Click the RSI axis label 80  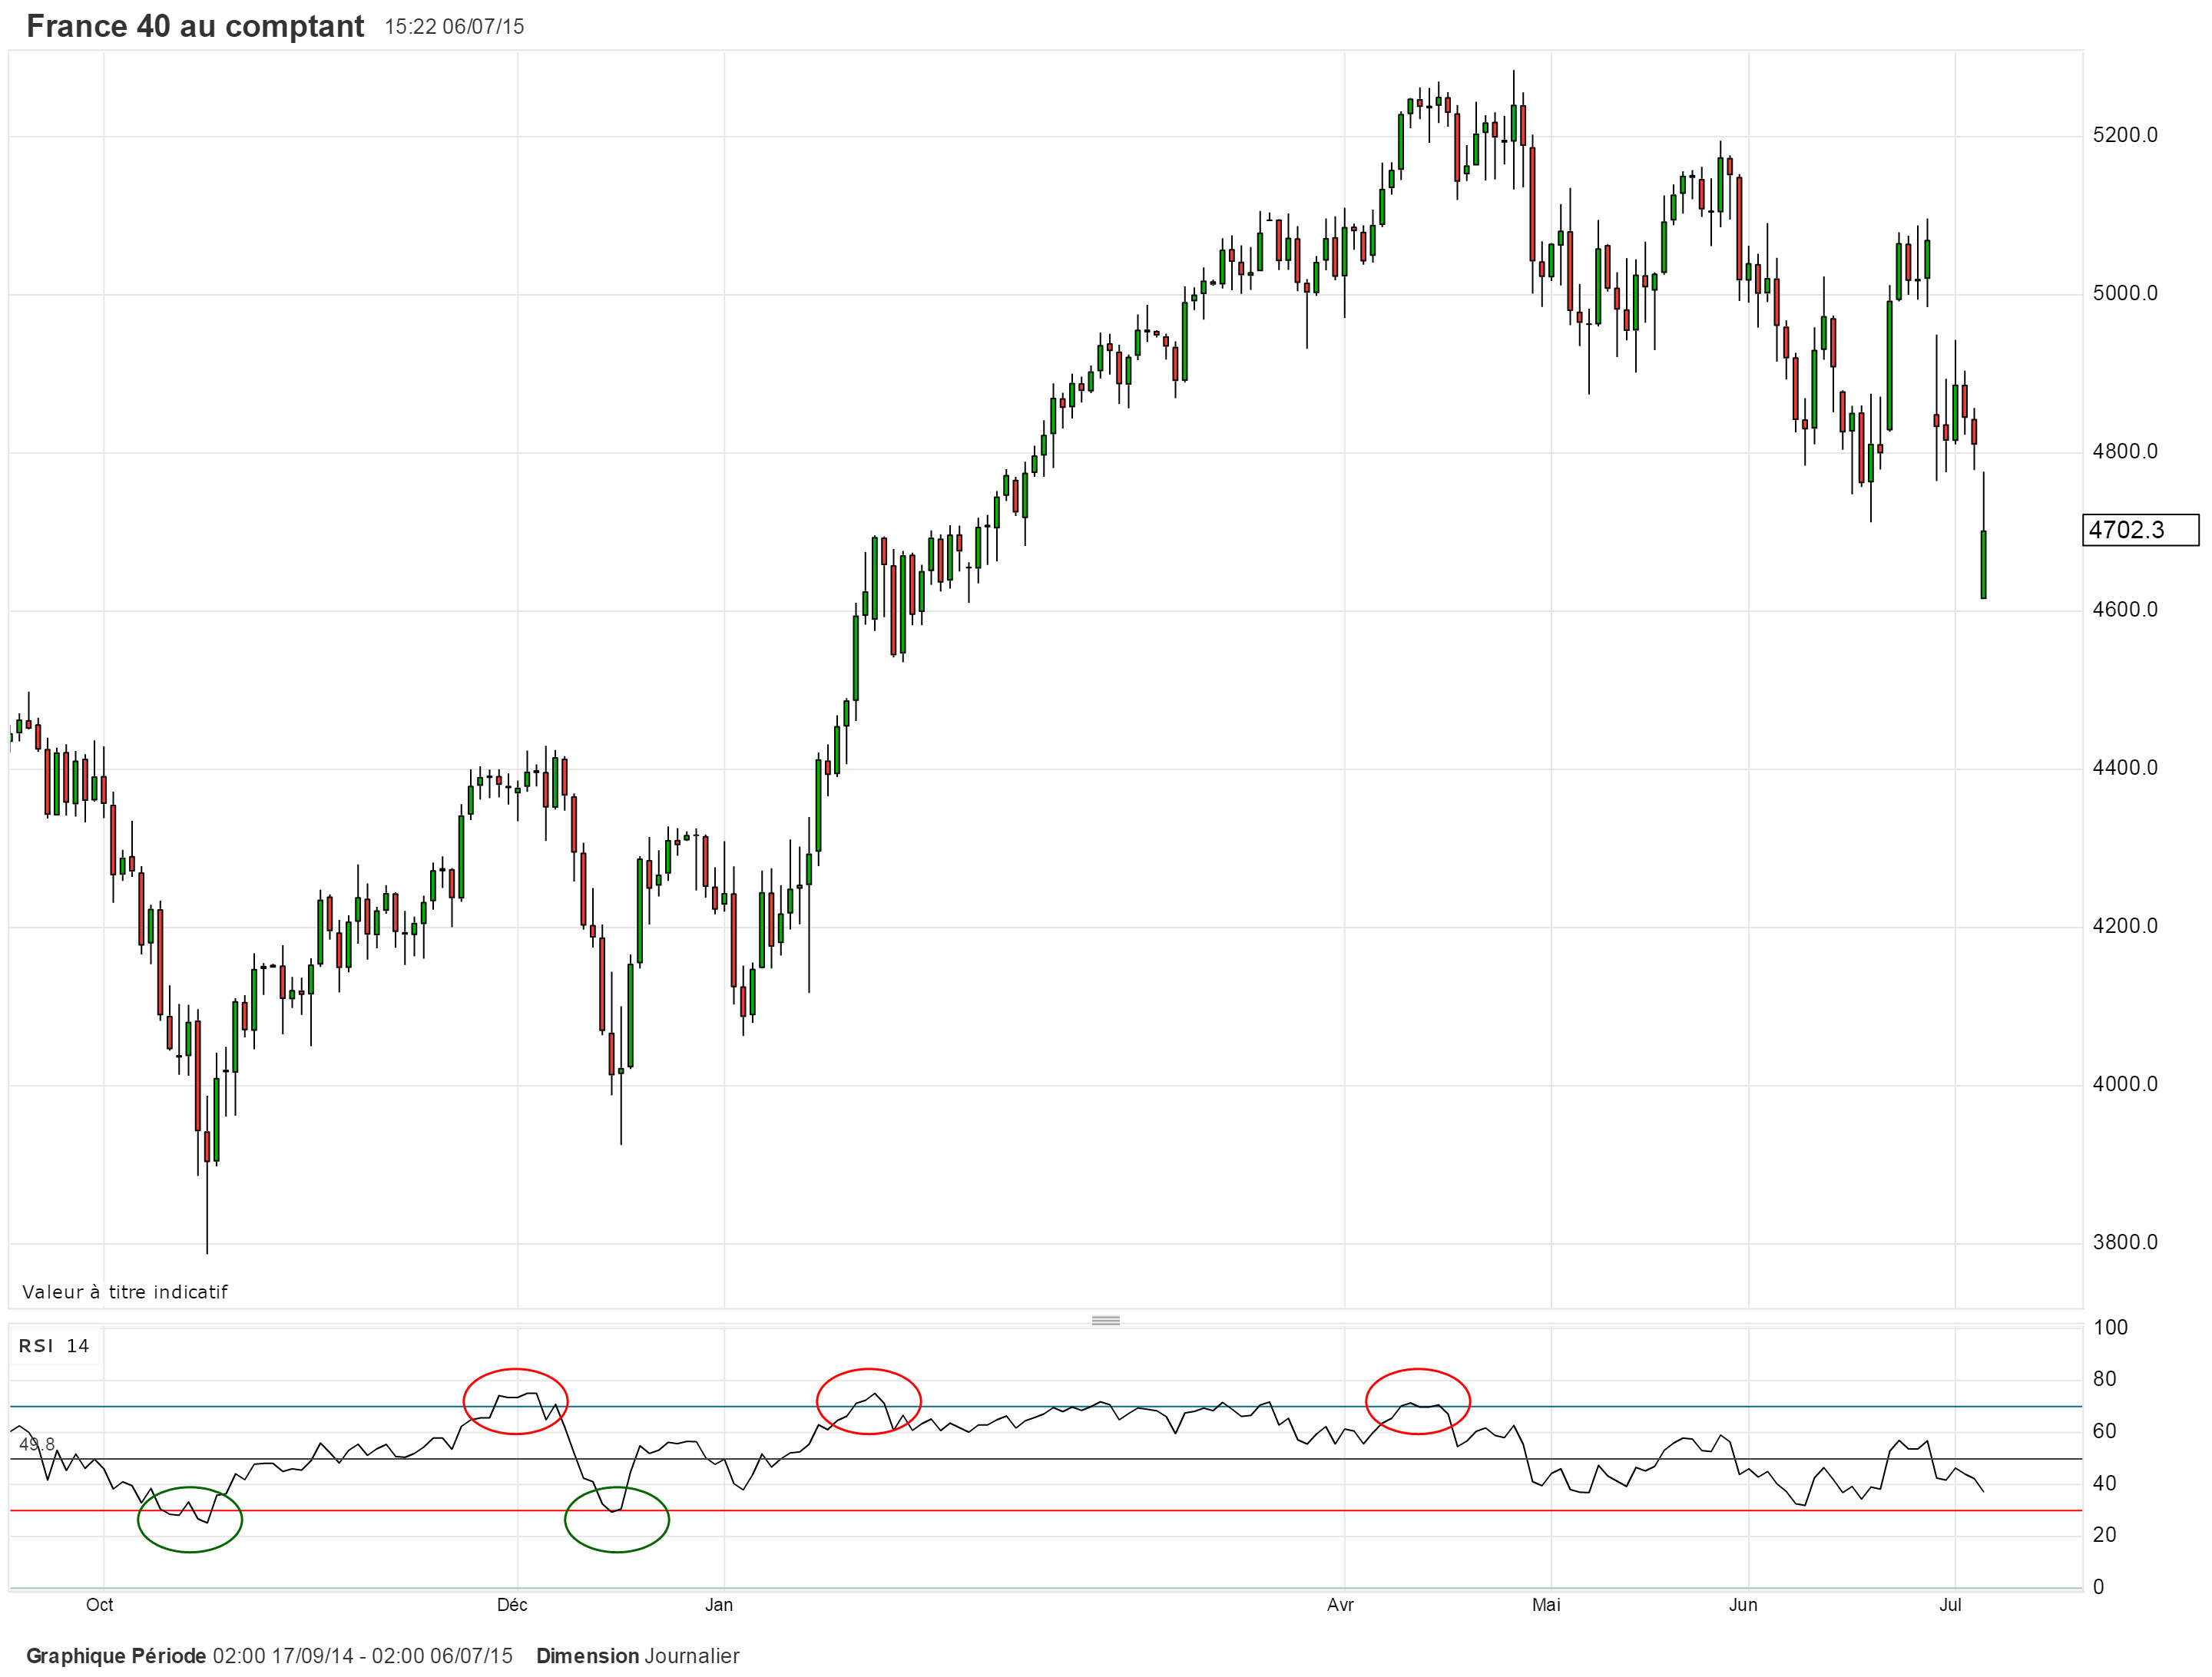pos(2104,1379)
